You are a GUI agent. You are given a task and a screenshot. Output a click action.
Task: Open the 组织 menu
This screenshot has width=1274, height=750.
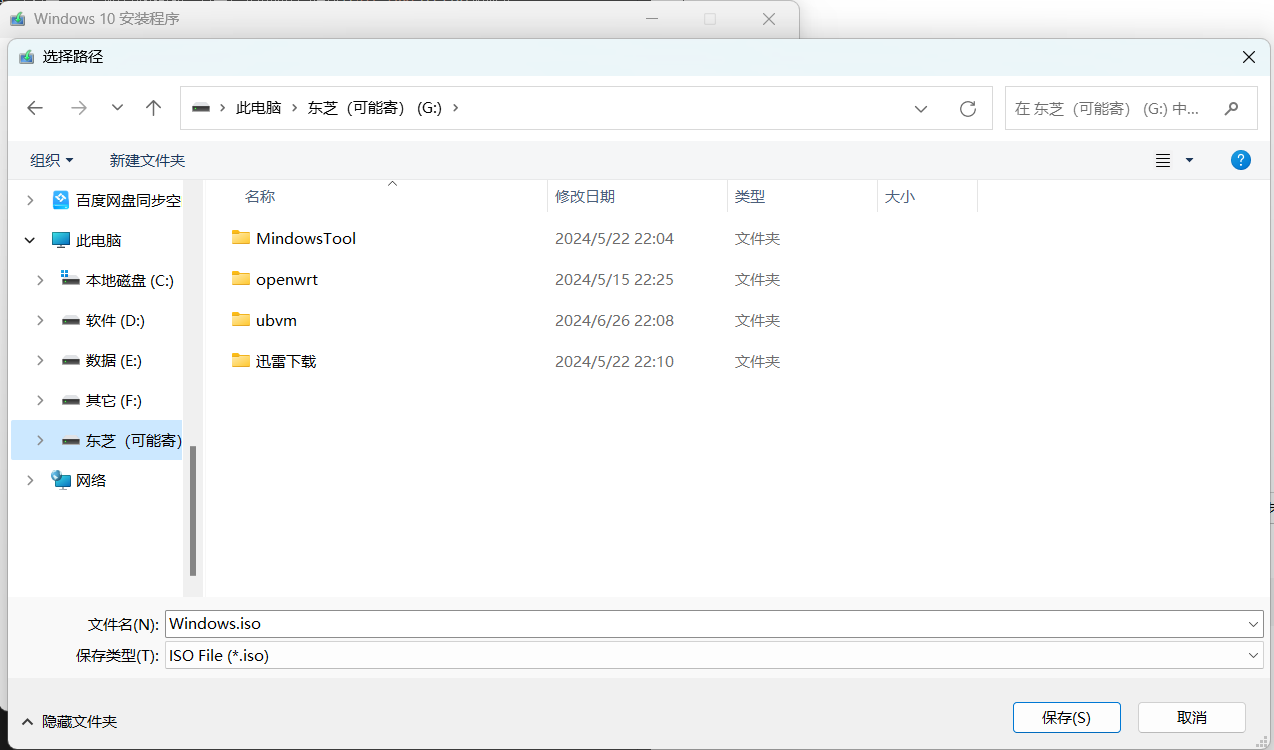pyautogui.click(x=52, y=160)
